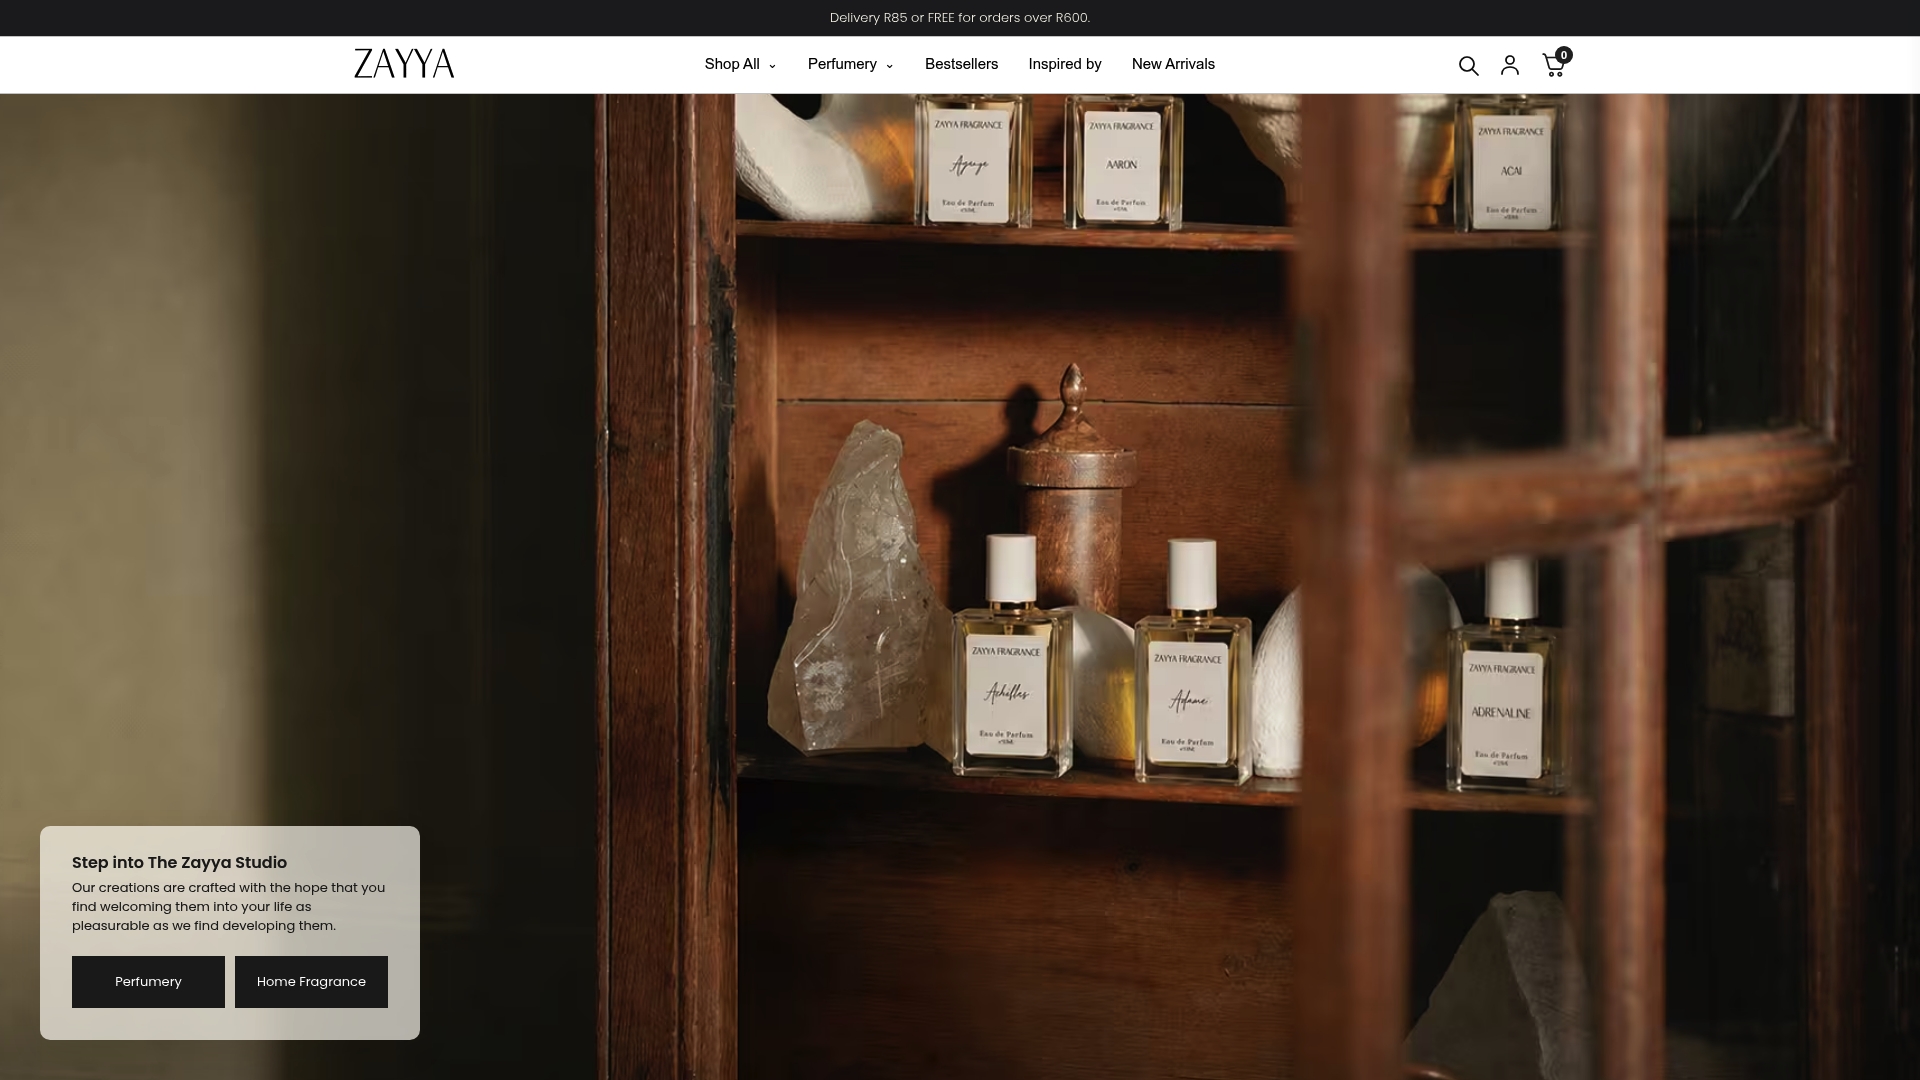The image size is (1920, 1080).
Task: Open the Inspired by page
Action: 1065,64
